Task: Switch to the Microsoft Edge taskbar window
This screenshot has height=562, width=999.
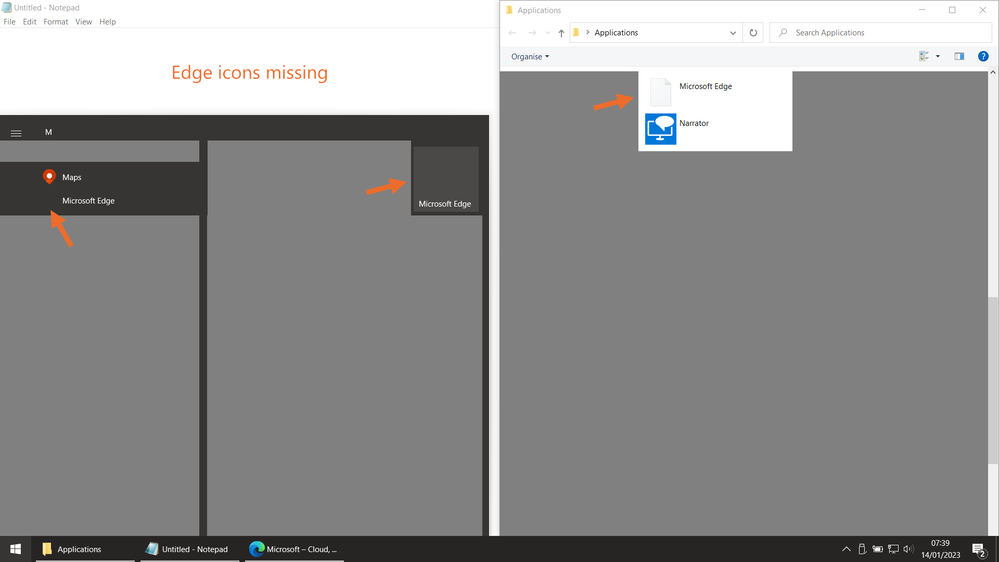Action: pos(294,549)
